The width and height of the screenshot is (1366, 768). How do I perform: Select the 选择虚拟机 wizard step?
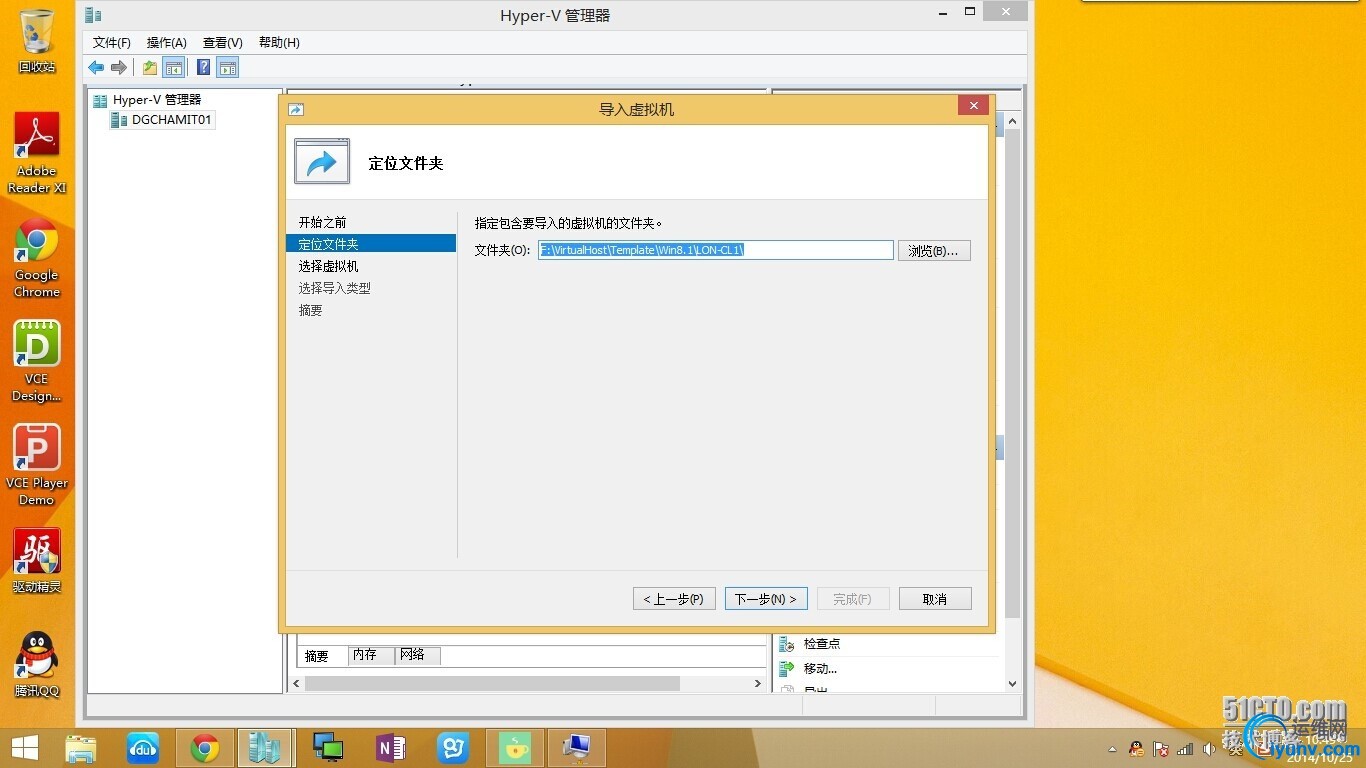tap(328, 266)
